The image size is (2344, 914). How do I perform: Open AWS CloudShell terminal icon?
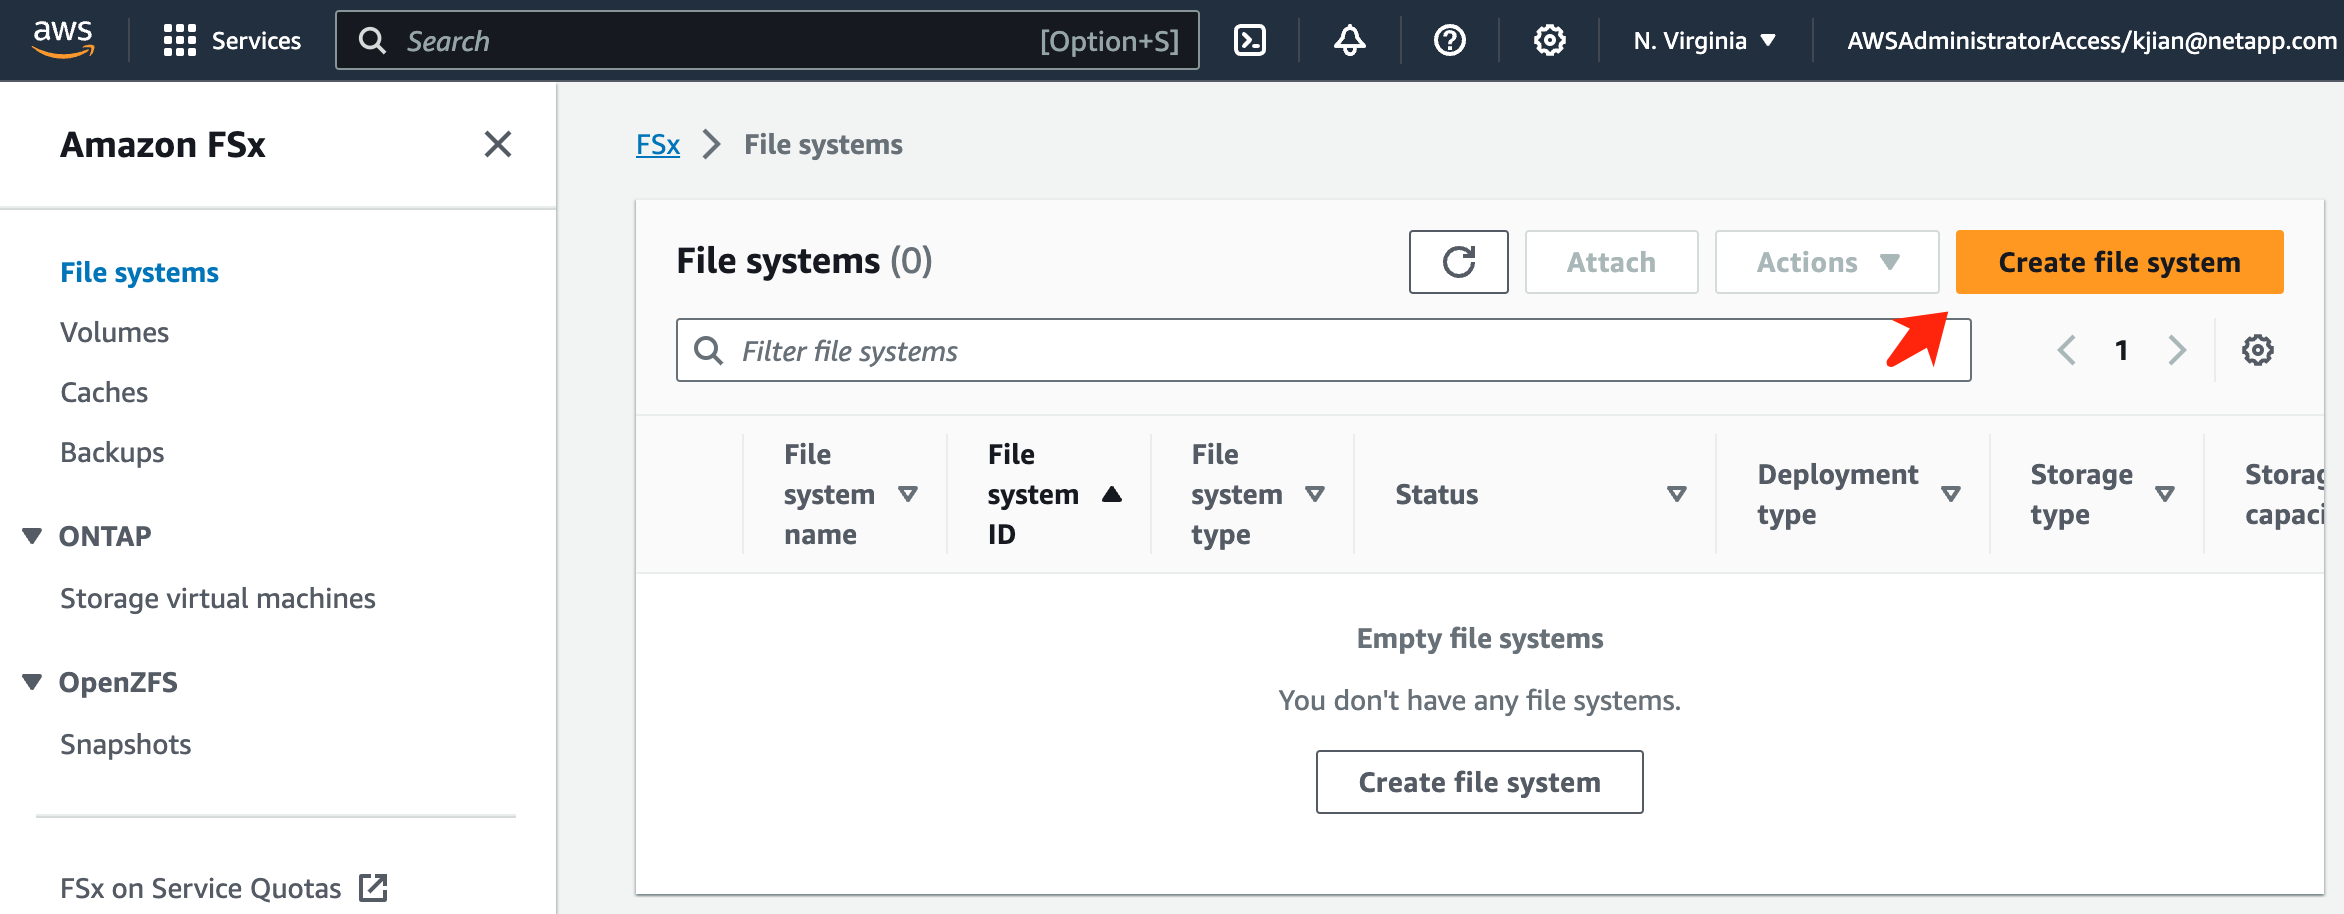(1250, 40)
